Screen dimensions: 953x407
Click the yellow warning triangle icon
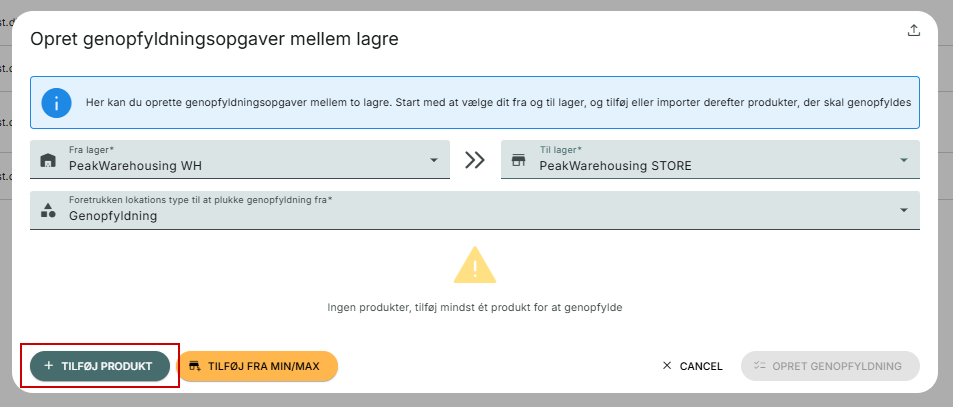pyautogui.click(x=475, y=265)
